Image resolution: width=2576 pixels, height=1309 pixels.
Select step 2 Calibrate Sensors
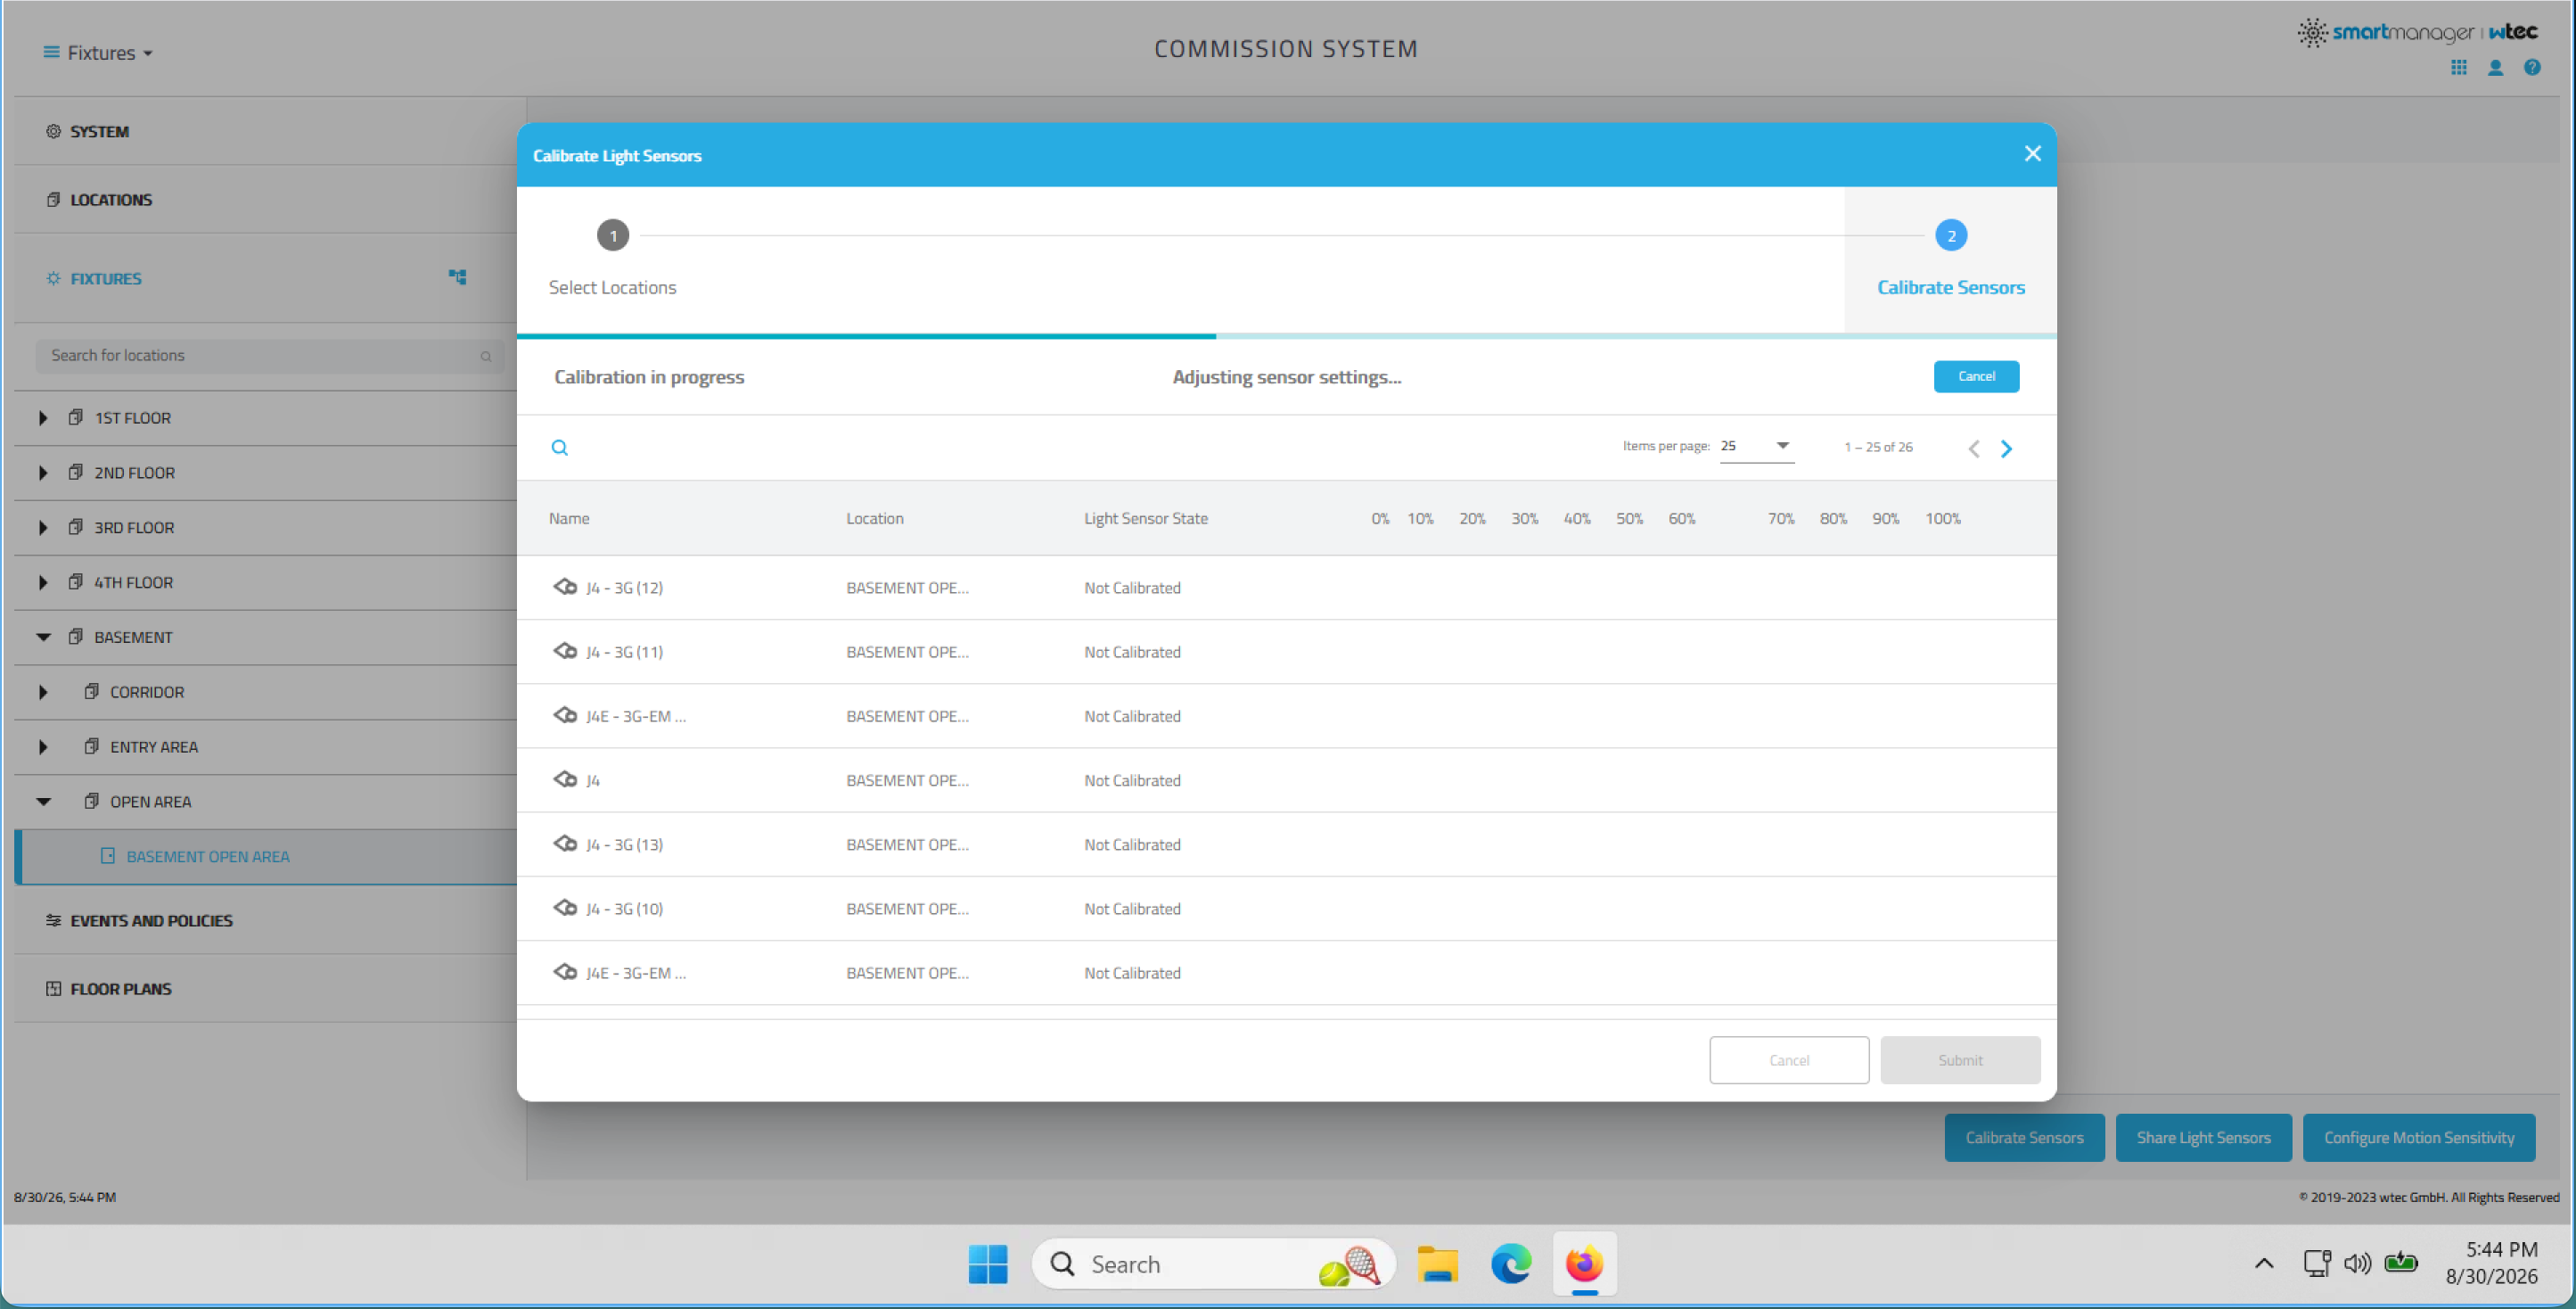(1950, 259)
